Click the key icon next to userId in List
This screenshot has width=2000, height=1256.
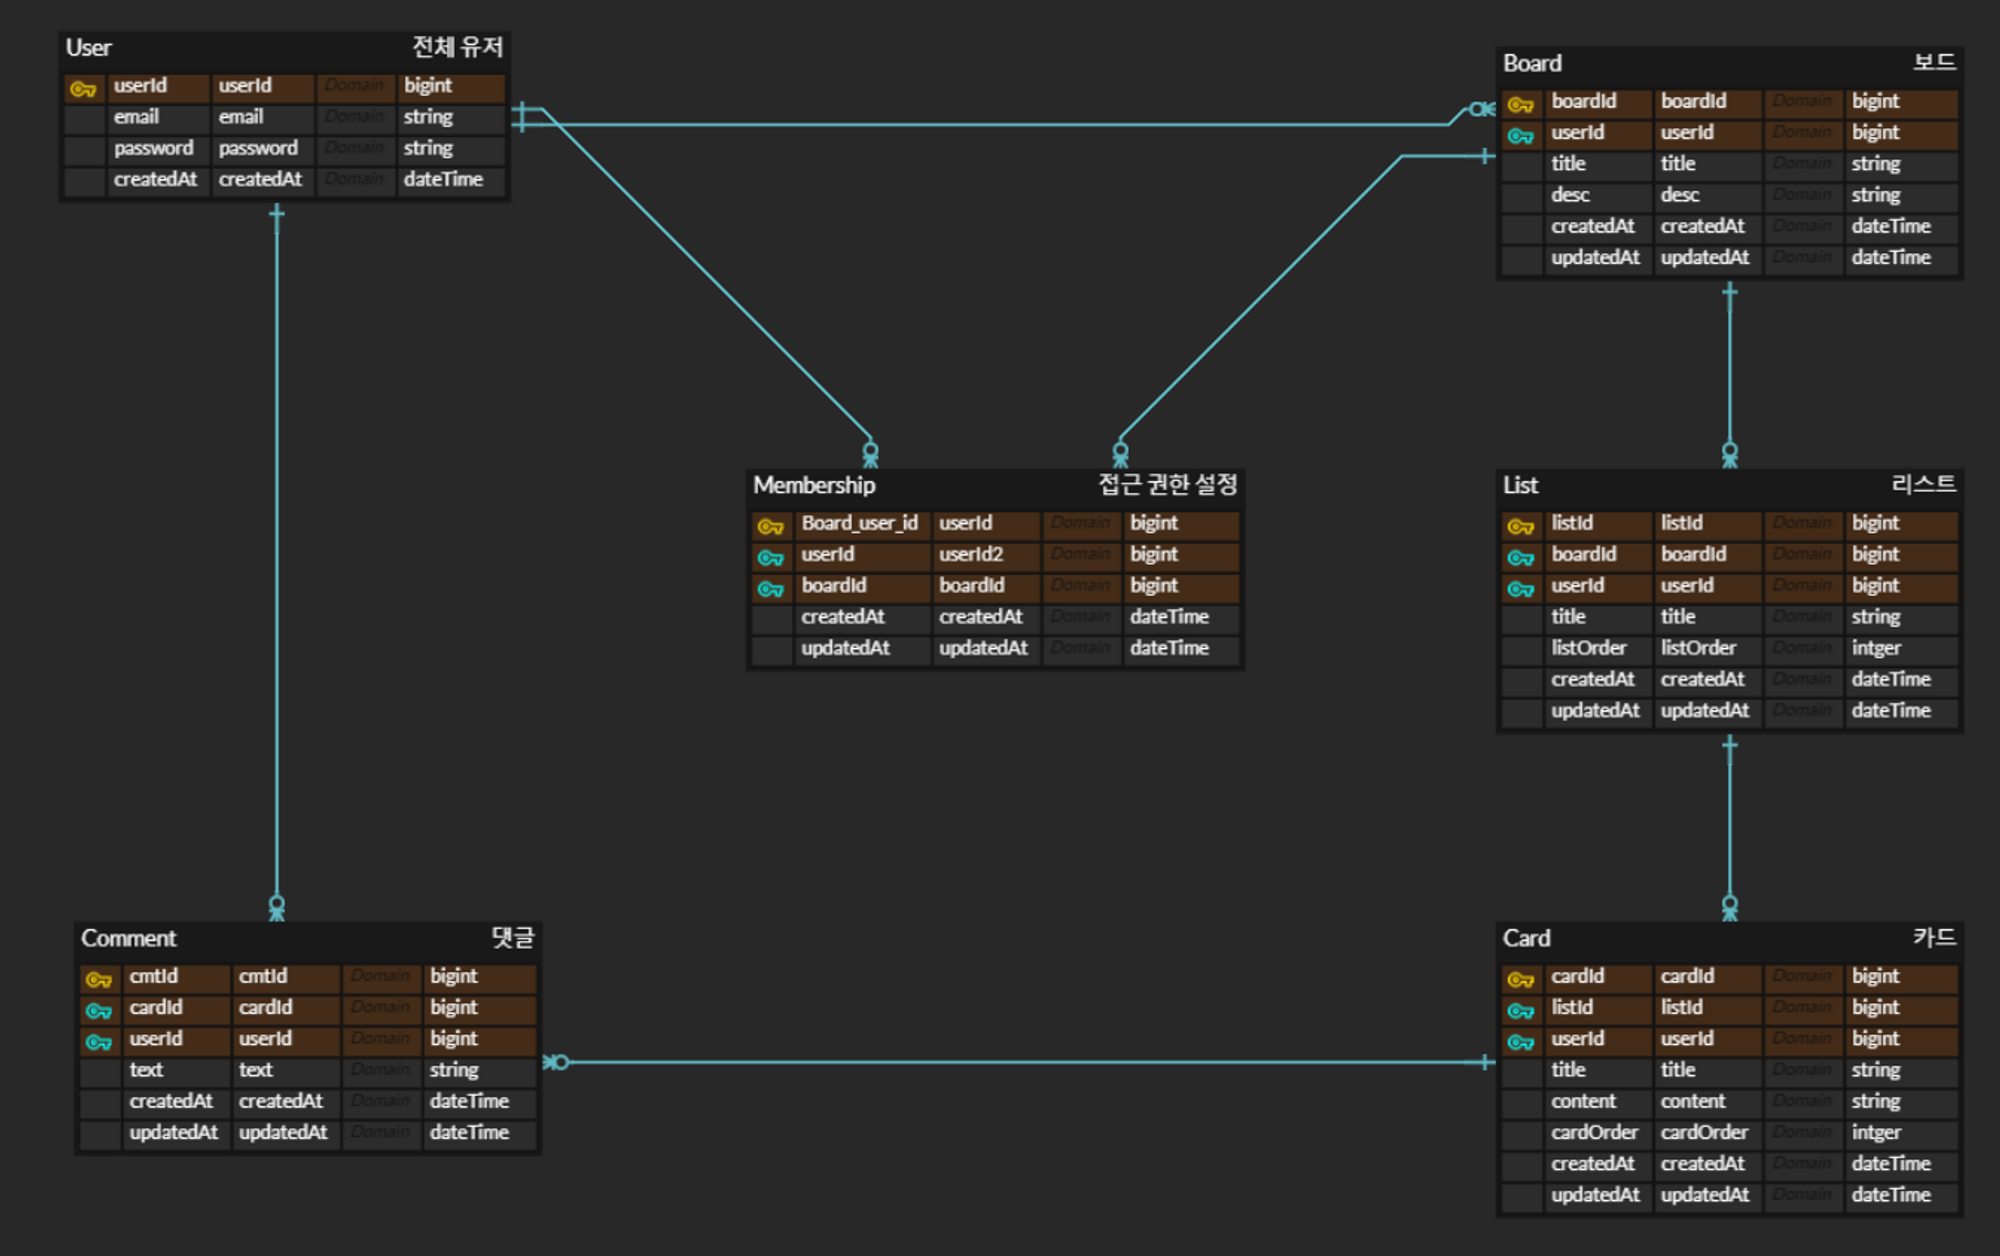1521,587
